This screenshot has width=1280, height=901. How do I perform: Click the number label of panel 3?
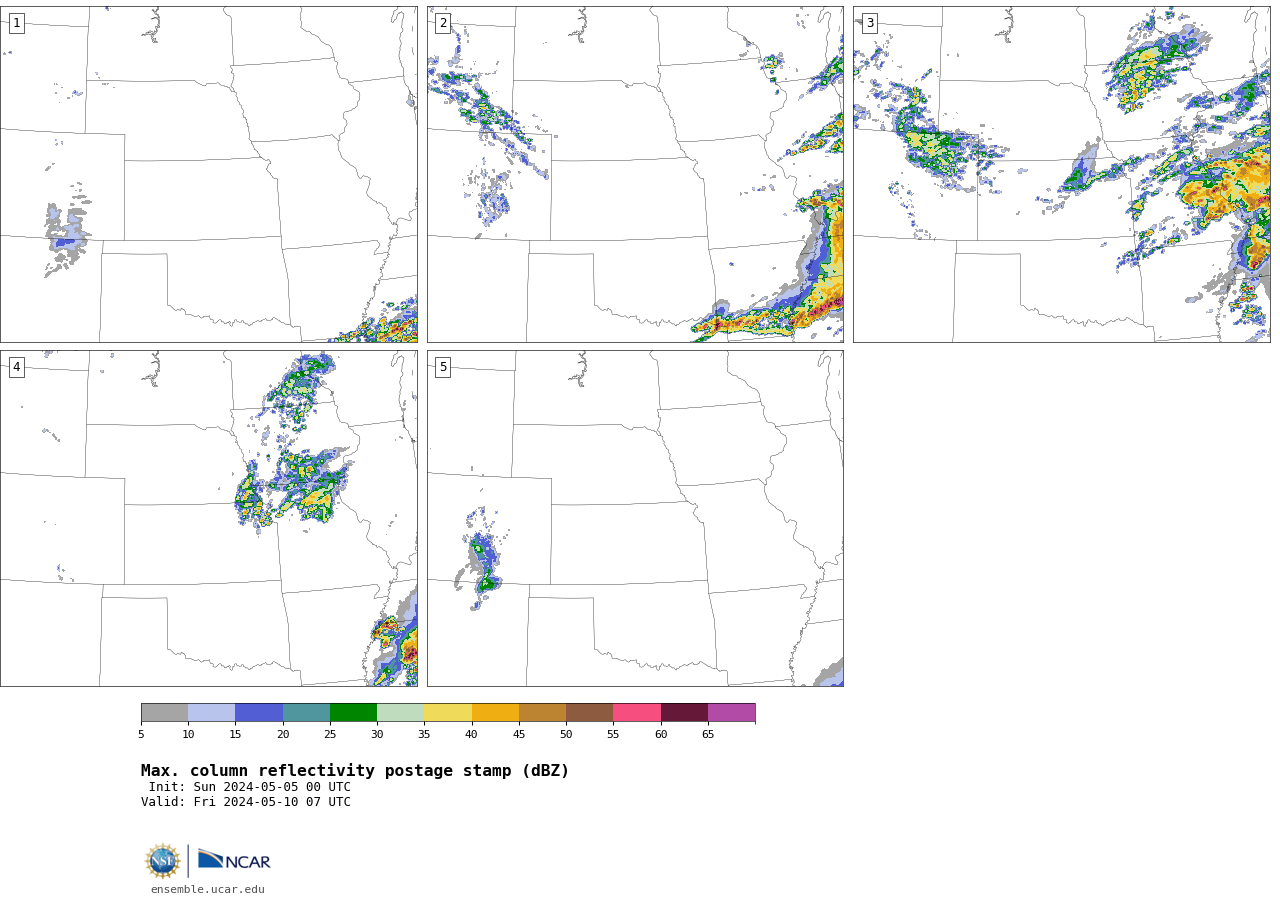(x=869, y=23)
